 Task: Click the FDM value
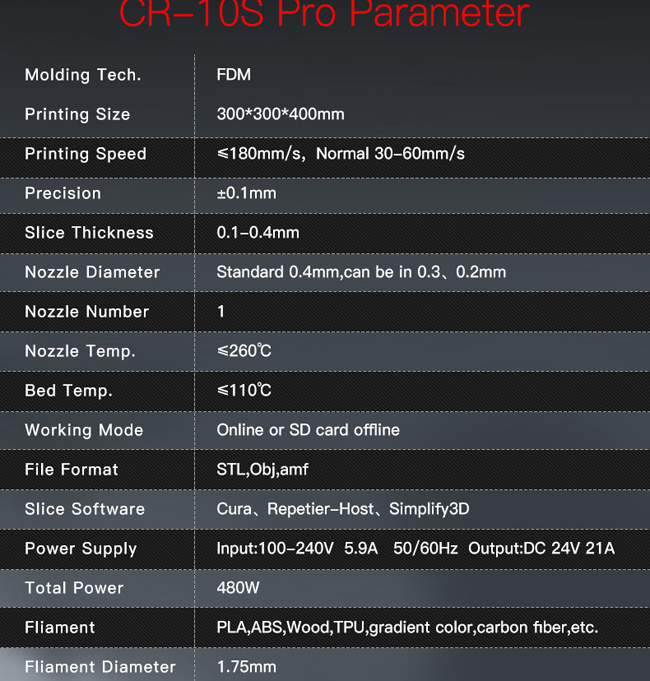point(234,74)
